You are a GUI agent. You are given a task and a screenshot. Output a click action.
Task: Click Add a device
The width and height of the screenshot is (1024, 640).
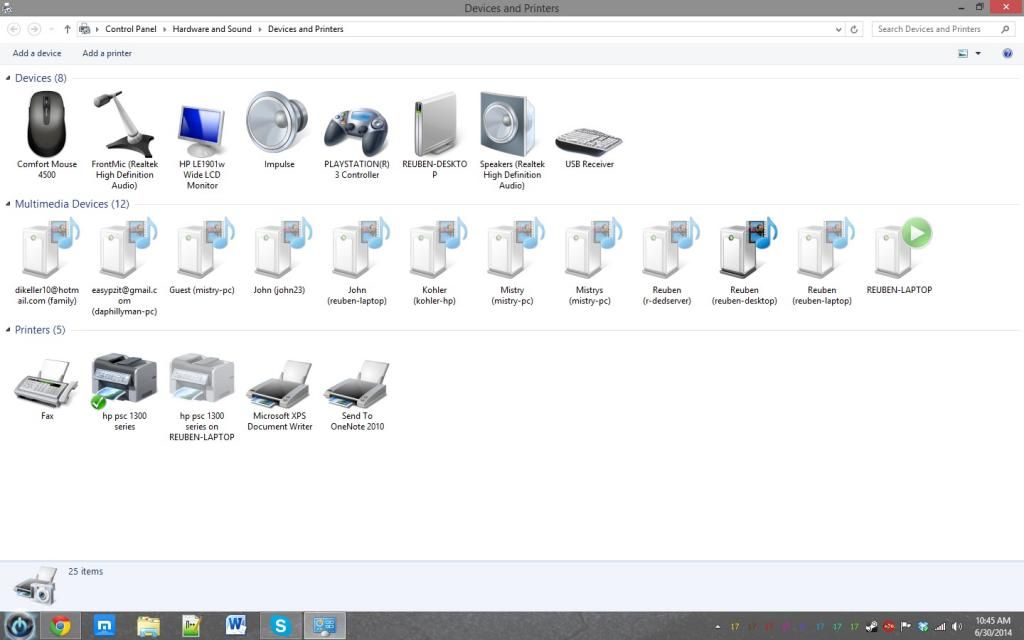[x=37, y=54]
